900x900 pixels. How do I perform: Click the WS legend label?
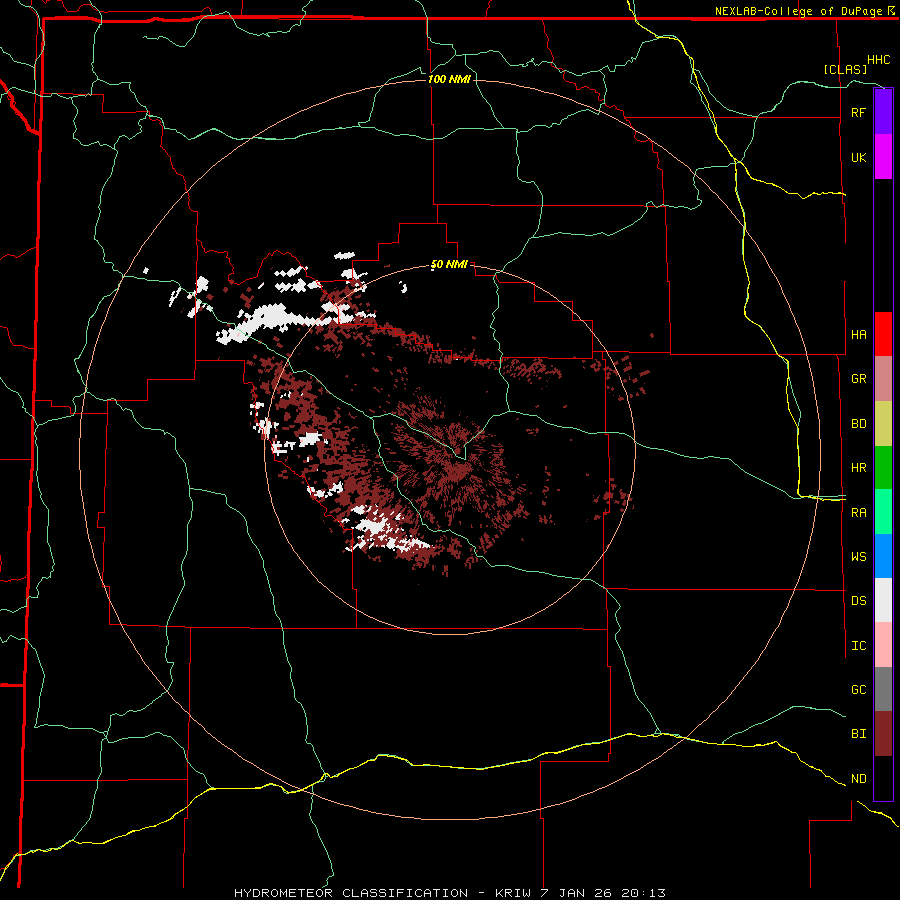[x=858, y=557]
